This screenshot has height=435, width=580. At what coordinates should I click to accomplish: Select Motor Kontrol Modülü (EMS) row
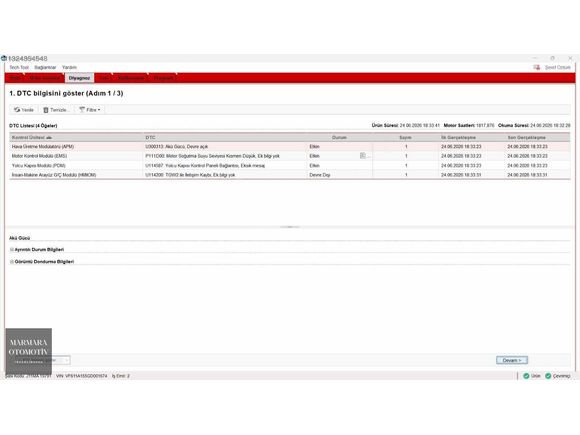290,156
